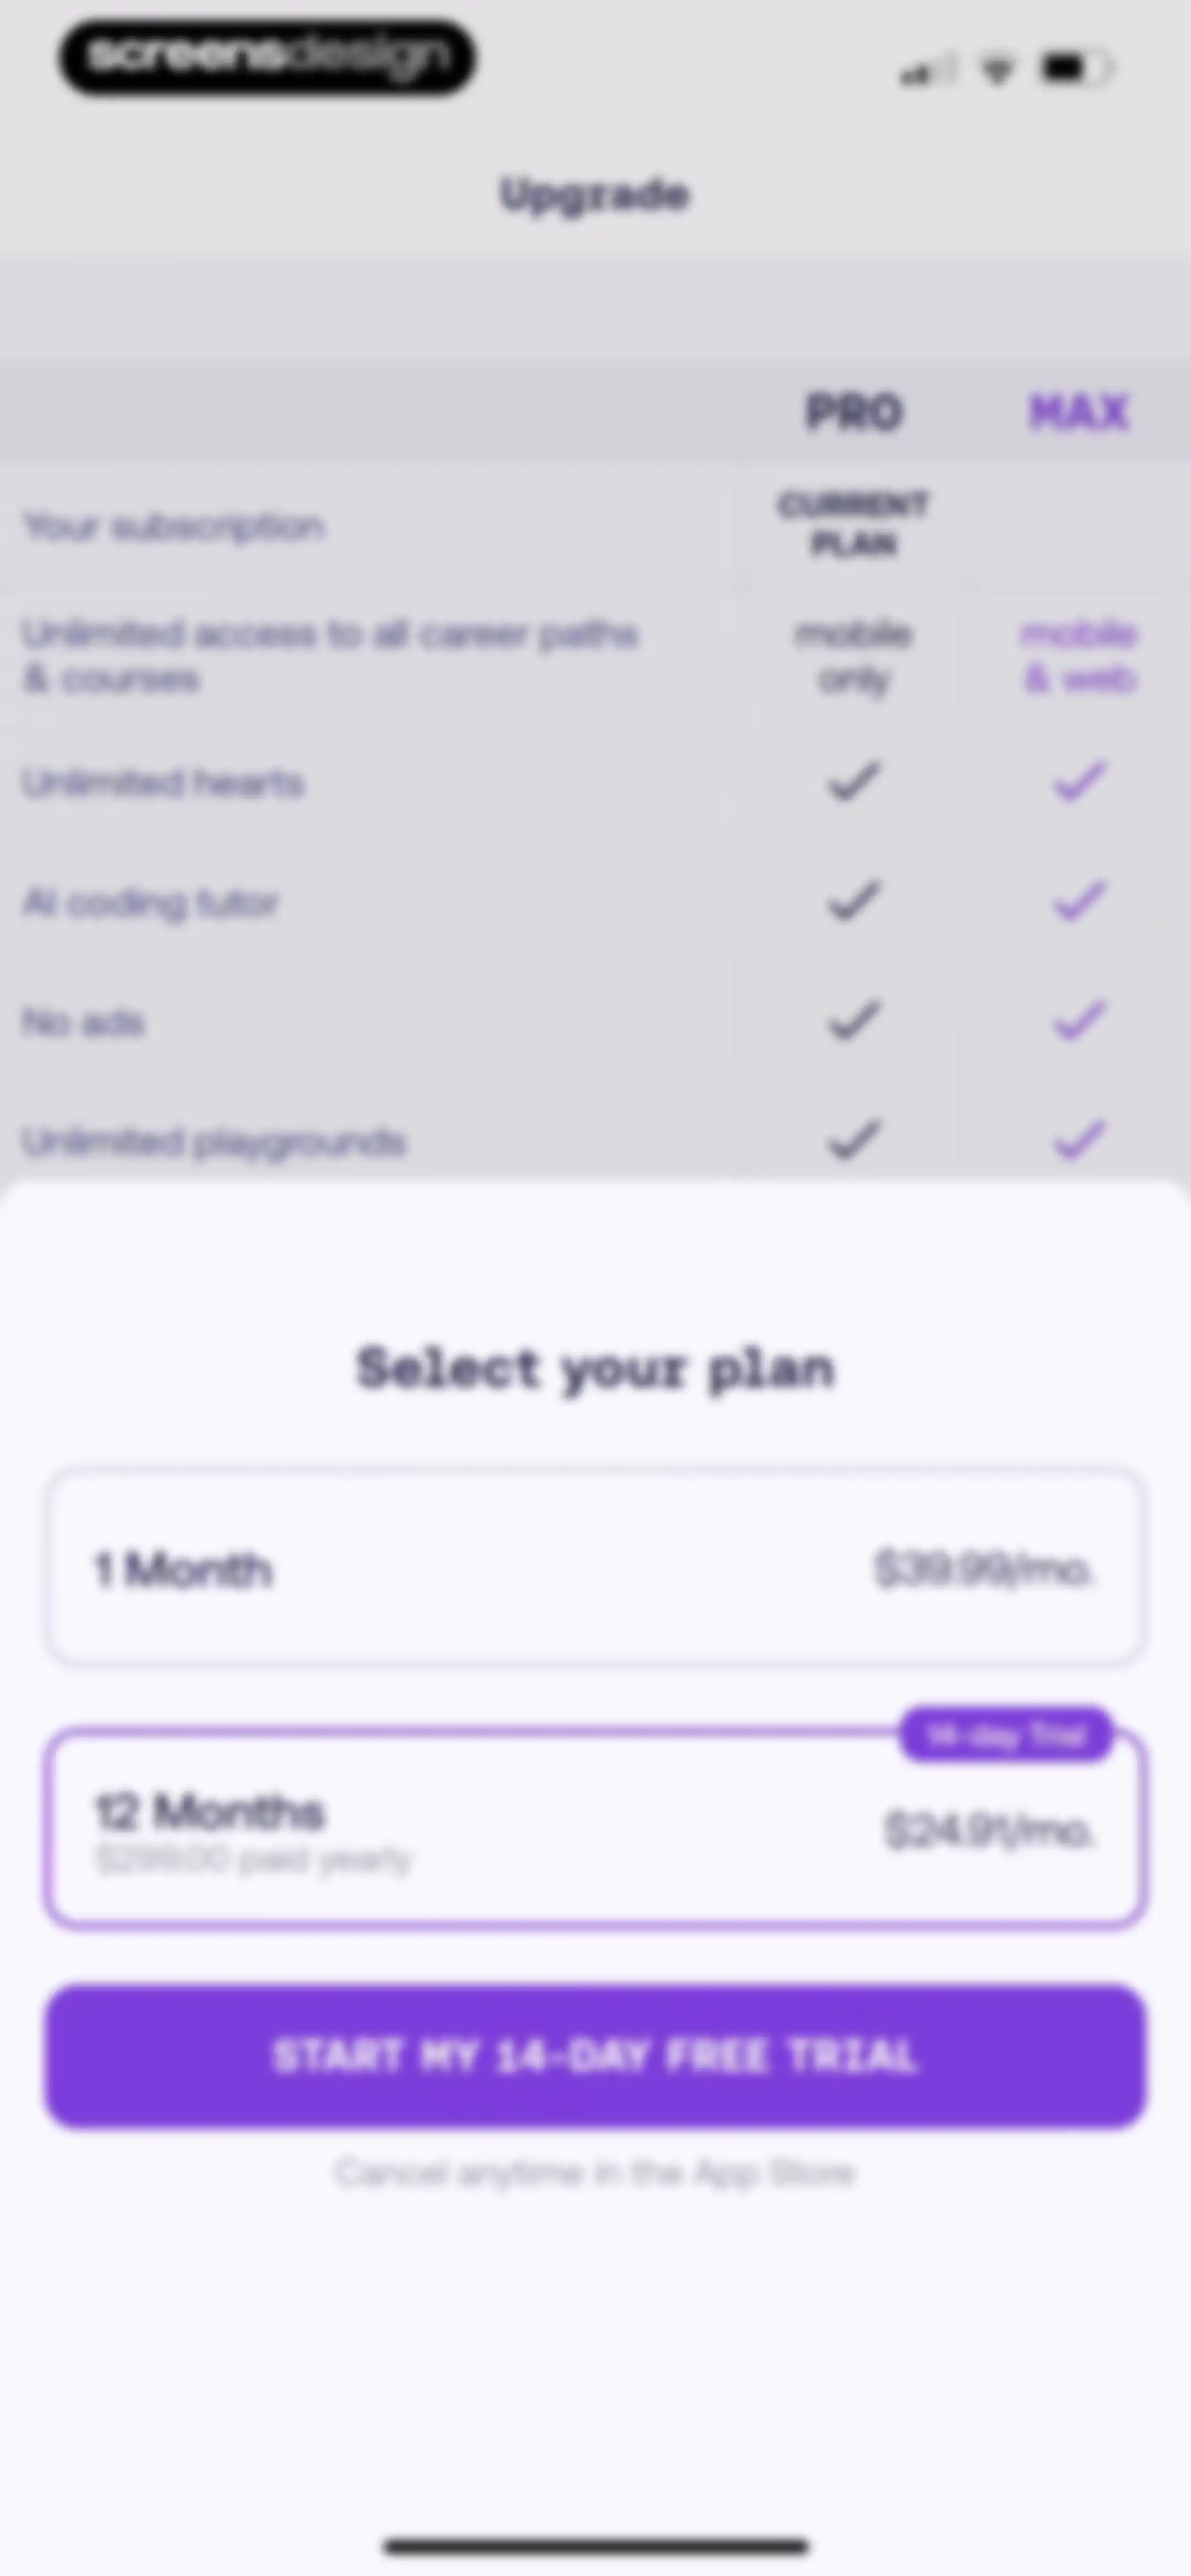Image resolution: width=1191 pixels, height=2576 pixels.
Task: Select the PRO column header
Action: point(854,412)
